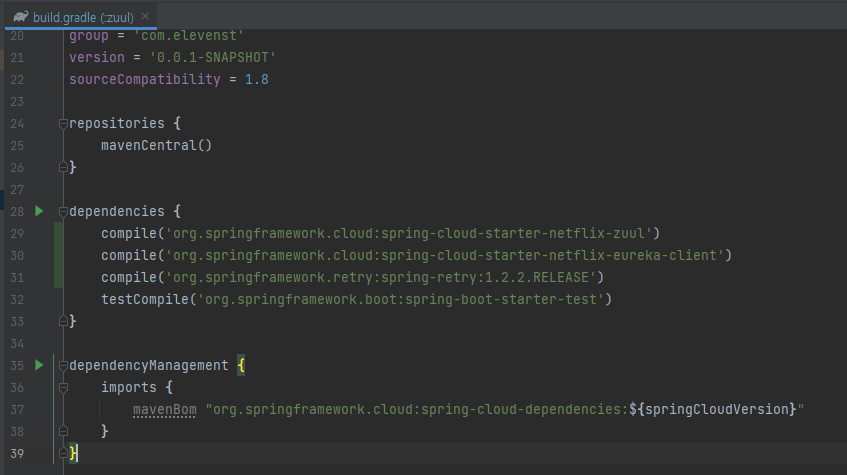Image resolution: width=847 pixels, height=475 pixels.
Task: Click the 1.8 value
Action: (x=257, y=79)
